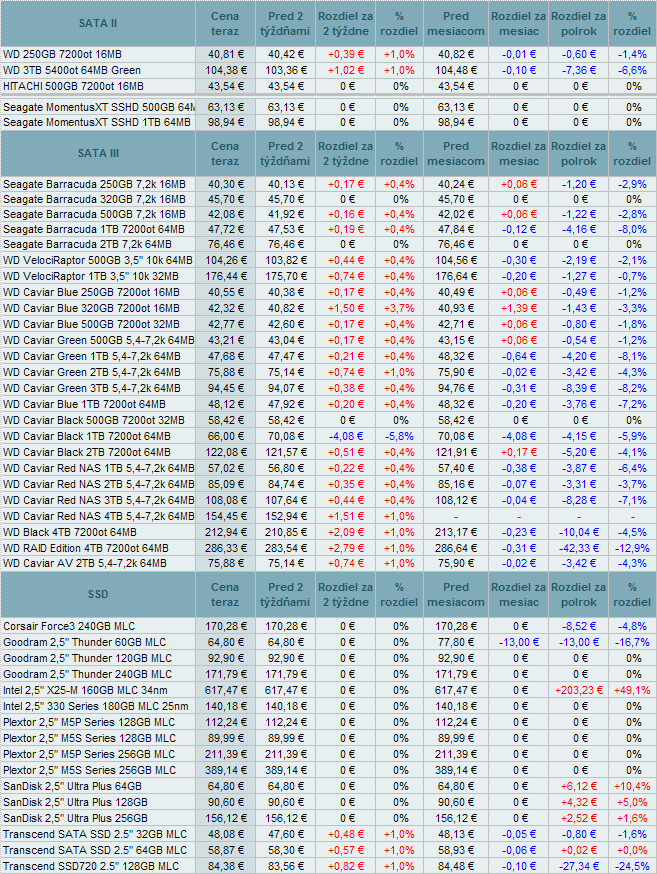Screen dimensions: 657x874
Task: Click the 104,38 € current price cell
Action: pos(225,70)
